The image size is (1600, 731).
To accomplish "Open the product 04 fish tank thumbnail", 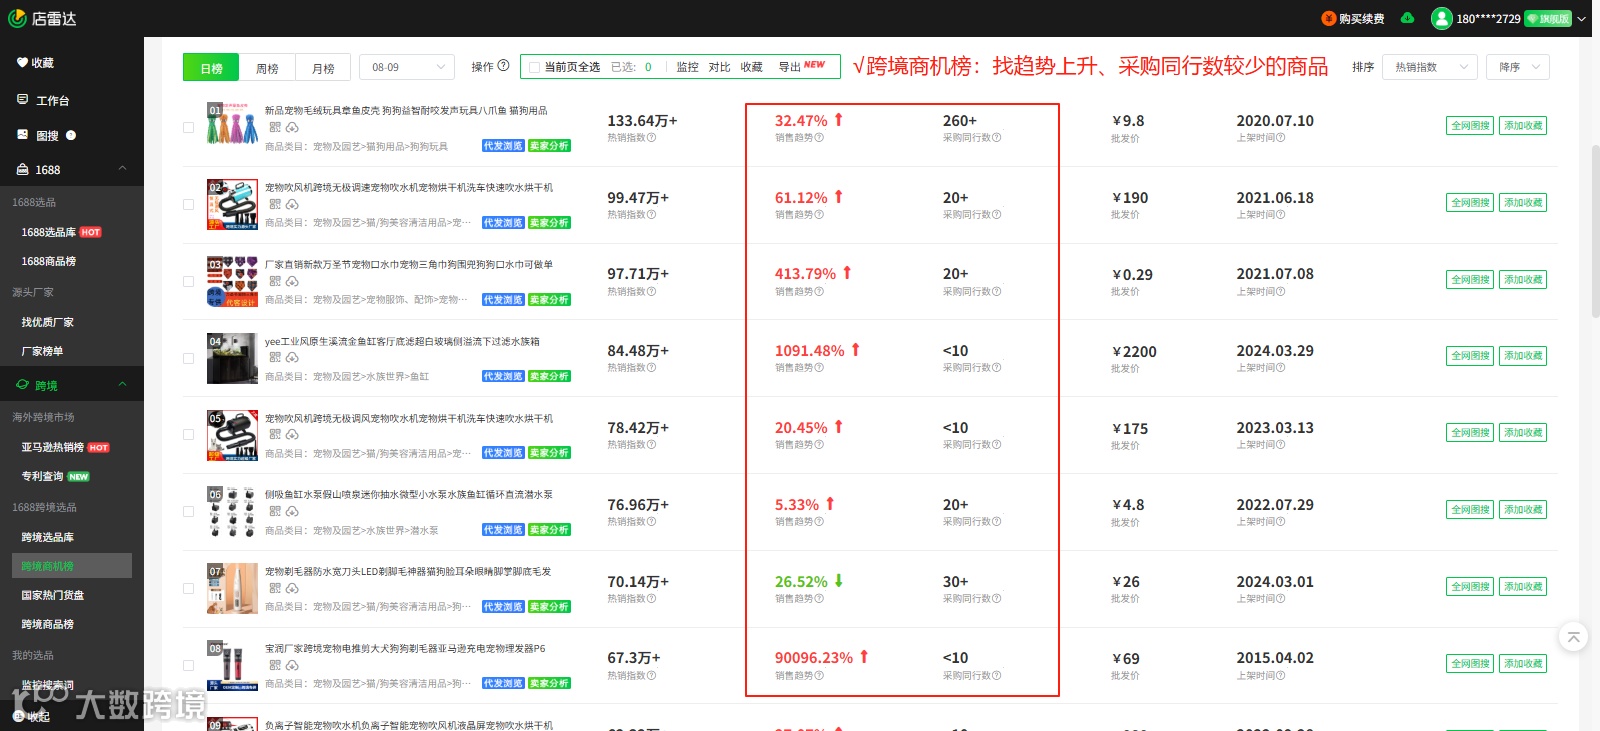I will [x=232, y=358].
